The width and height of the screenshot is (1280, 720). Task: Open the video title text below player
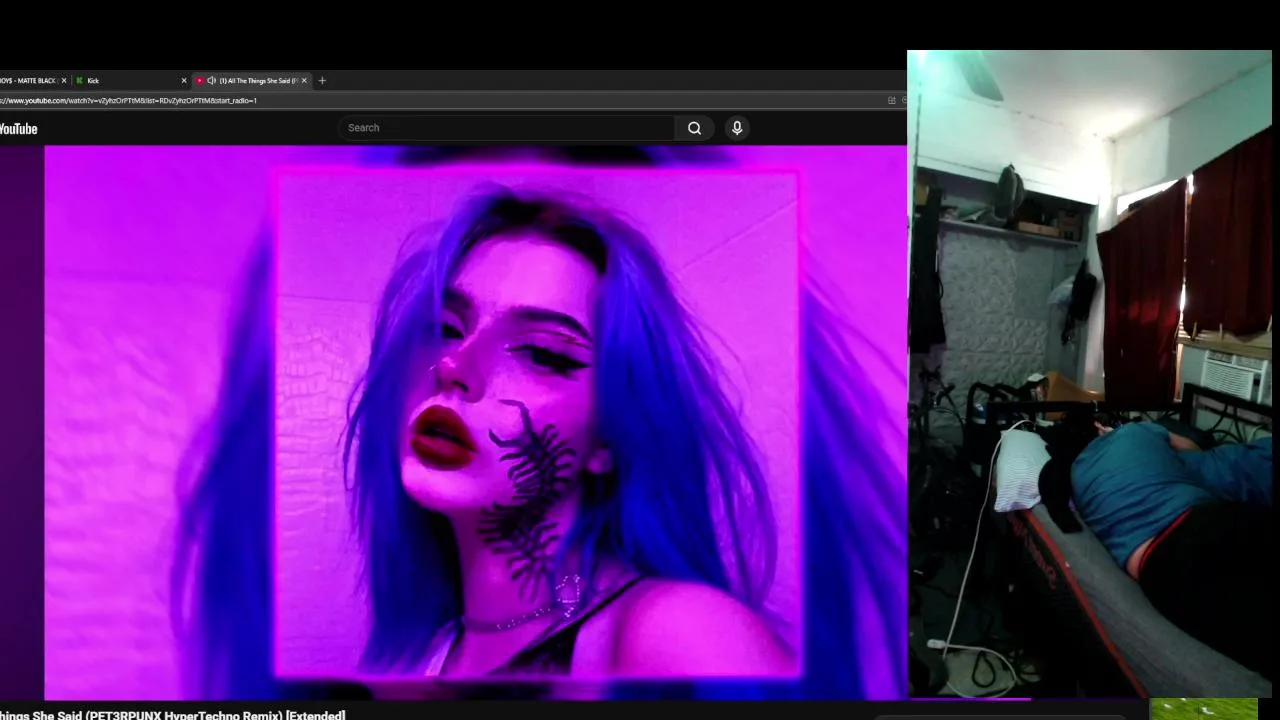click(172, 715)
